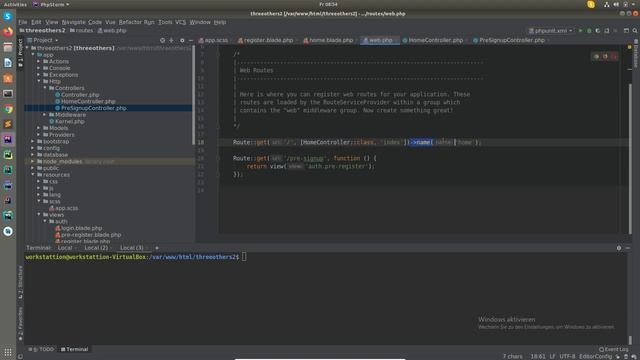Open the Project view dropdown
The height and width of the screenshot is (360, 640).
point(42,40)
